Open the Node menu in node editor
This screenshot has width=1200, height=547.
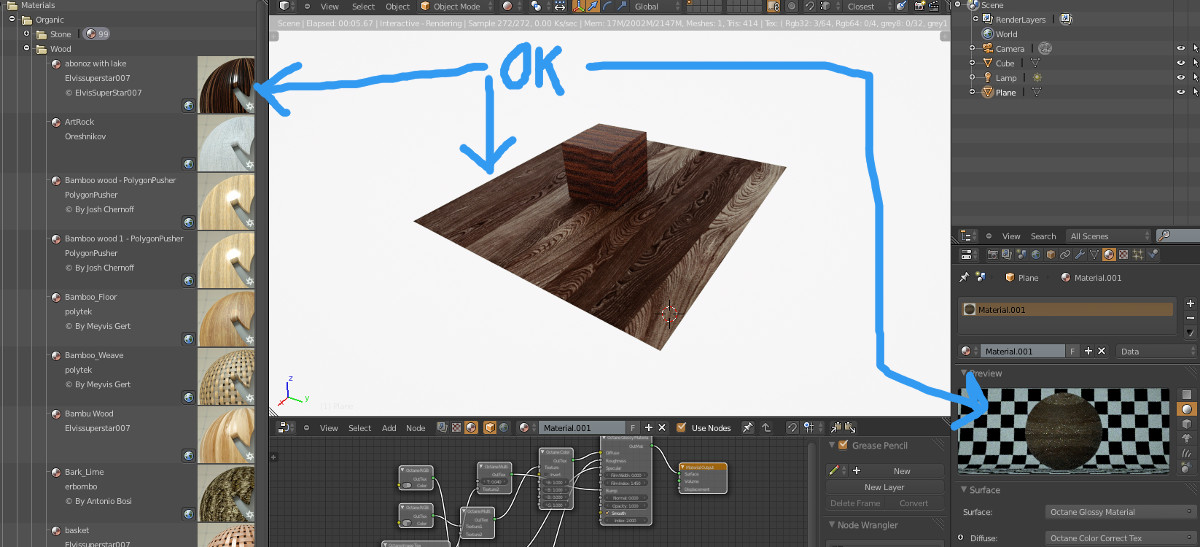click(x=416, y=428)
